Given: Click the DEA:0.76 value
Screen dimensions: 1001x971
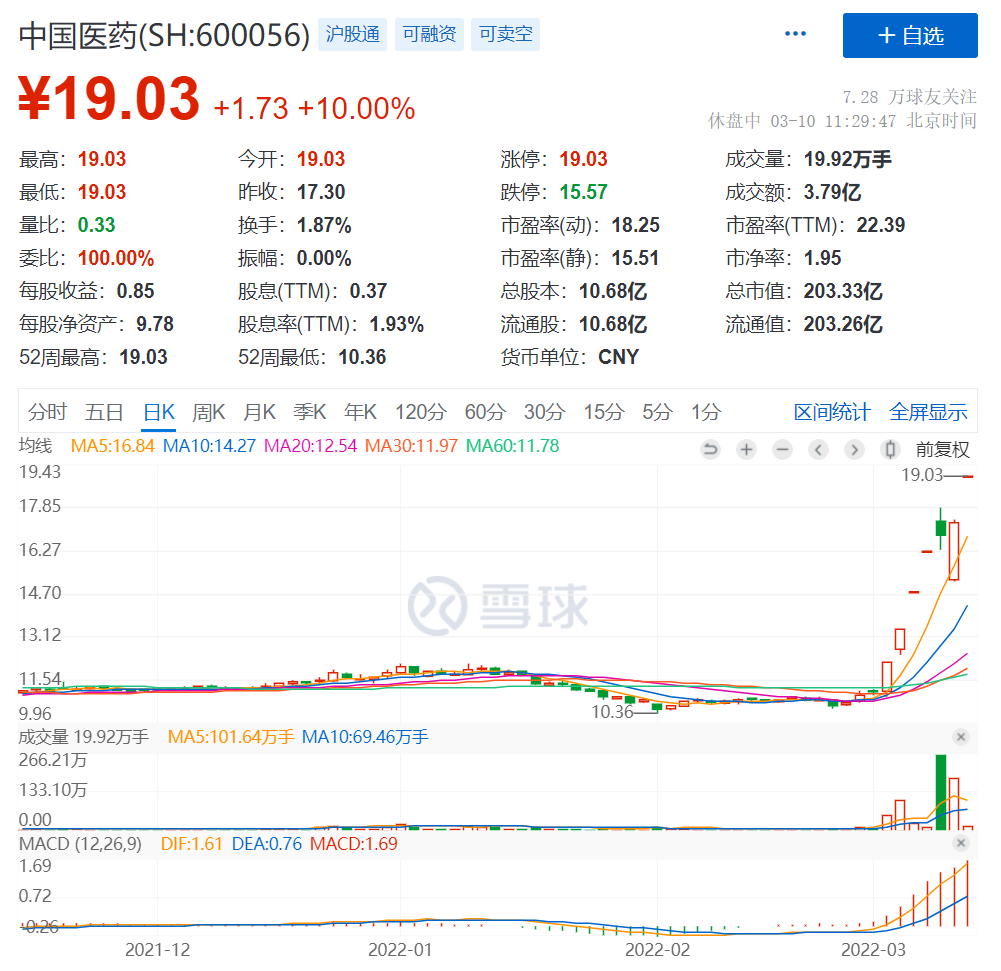Looking at the screenshot, I should pyautogui.click(x=266, y=844).
